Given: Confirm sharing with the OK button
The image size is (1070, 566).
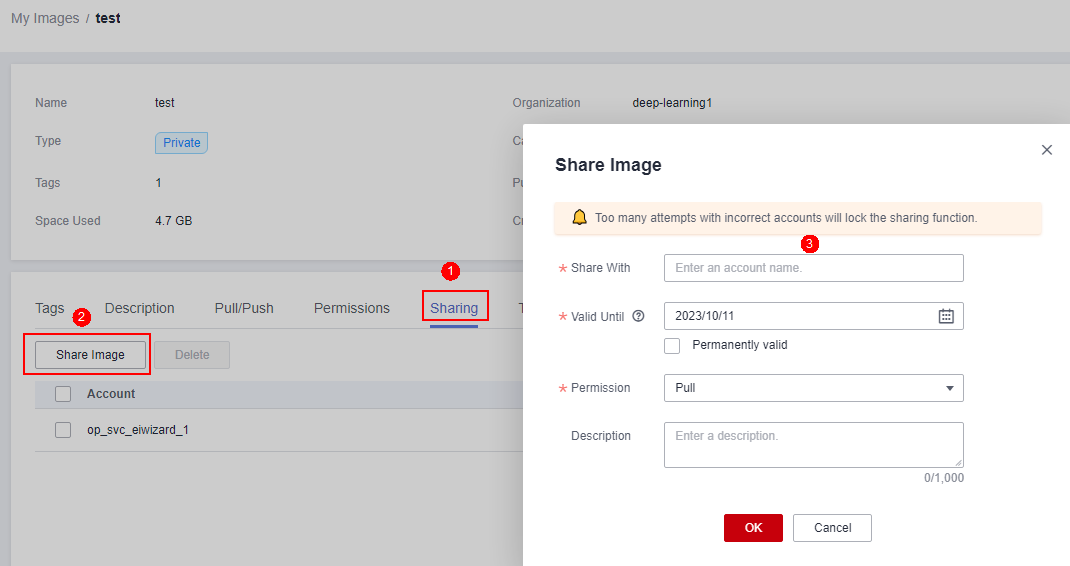Looking at the screenshot, I should click(753, 528).
